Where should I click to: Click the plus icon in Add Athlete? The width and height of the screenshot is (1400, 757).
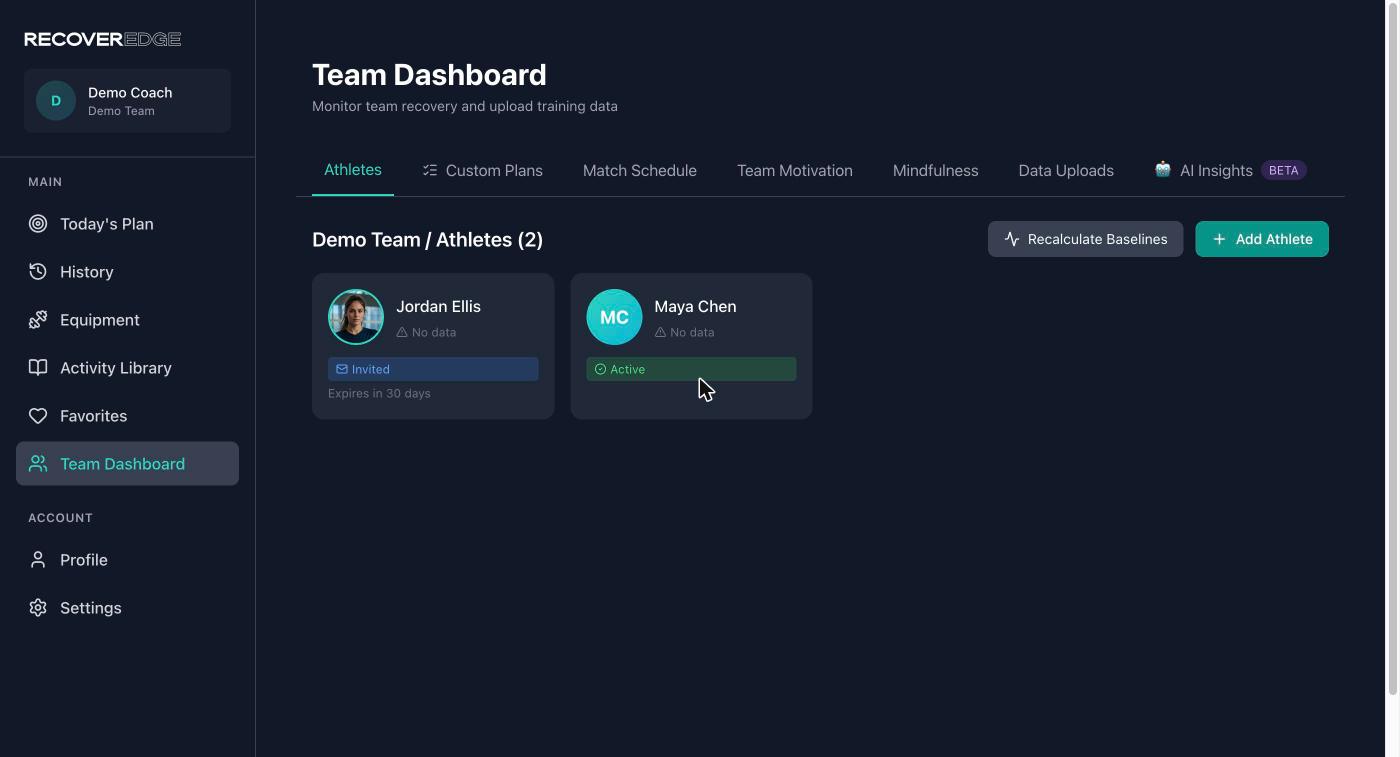point(1219,239)
